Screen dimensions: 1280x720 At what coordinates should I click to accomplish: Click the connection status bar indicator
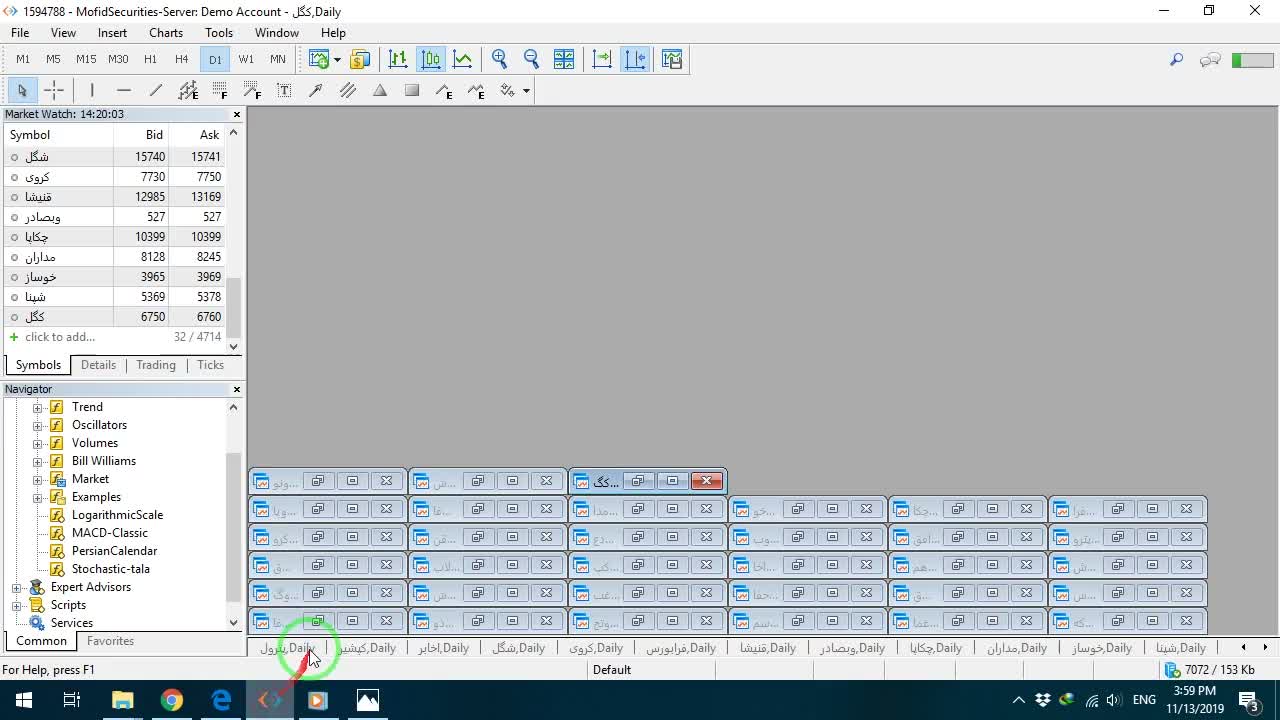coord(1209,670)
